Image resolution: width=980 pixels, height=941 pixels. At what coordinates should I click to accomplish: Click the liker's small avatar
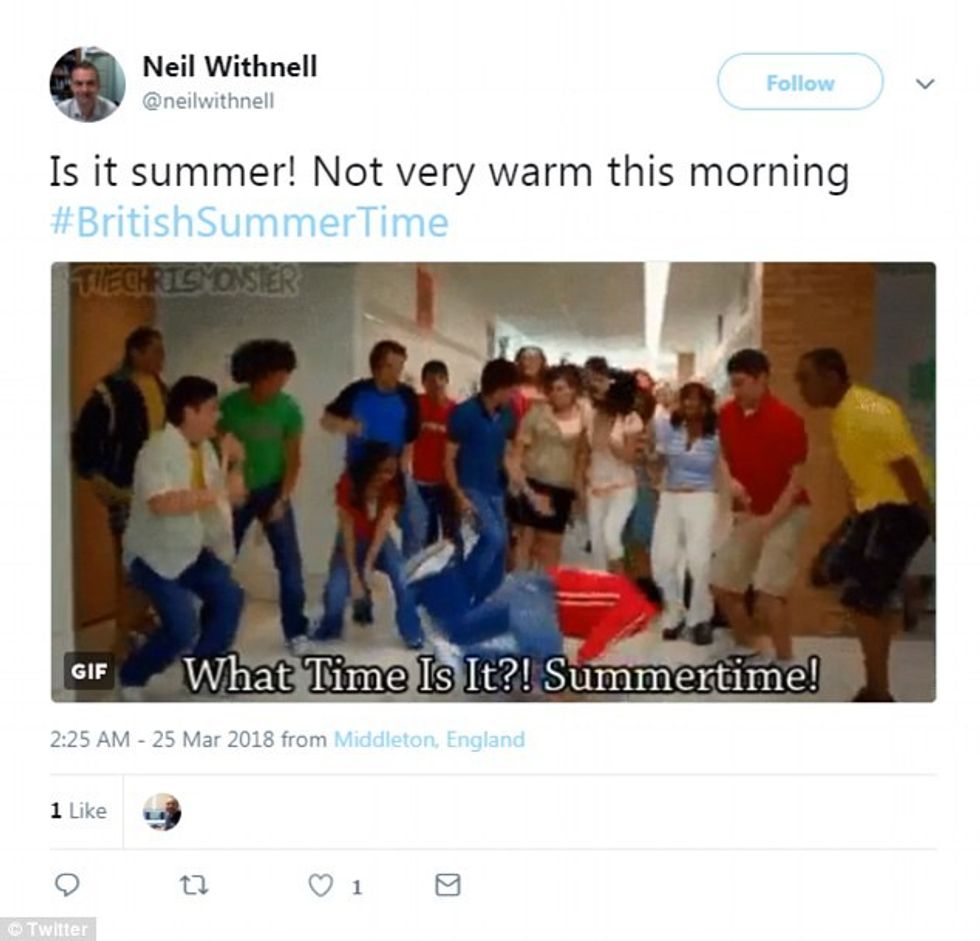tap(162, 812)
